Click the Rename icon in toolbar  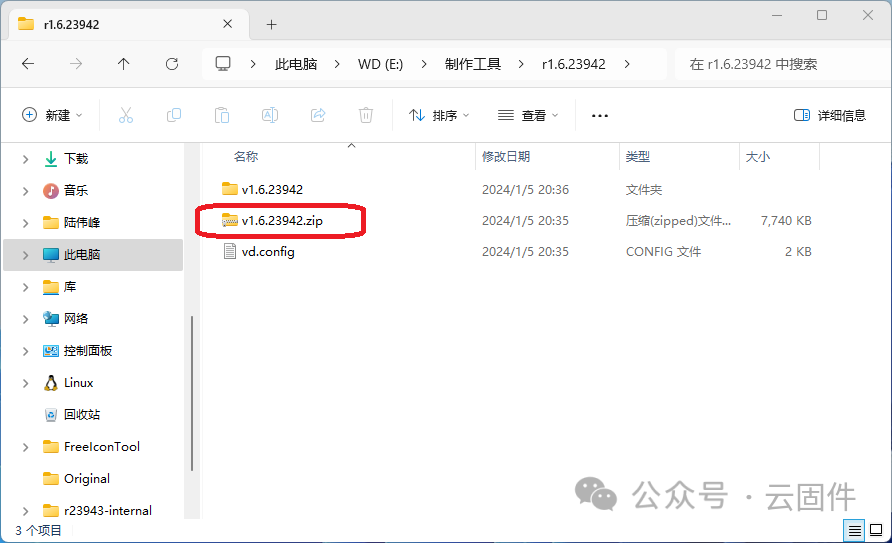pos(270,115)
